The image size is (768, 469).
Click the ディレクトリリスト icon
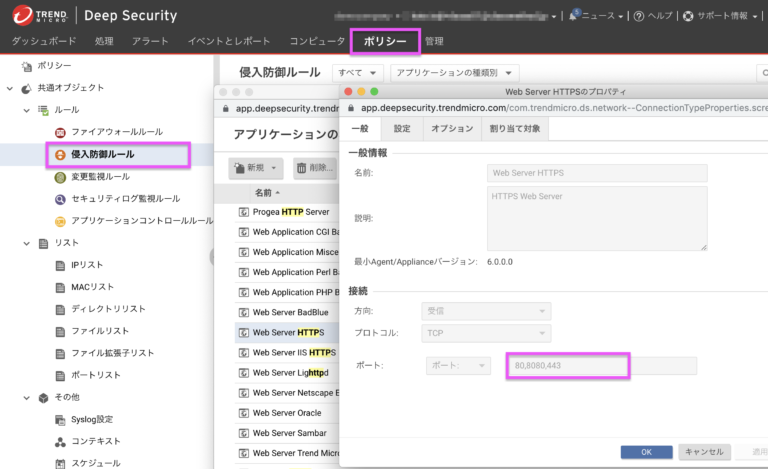pos(60,309)
